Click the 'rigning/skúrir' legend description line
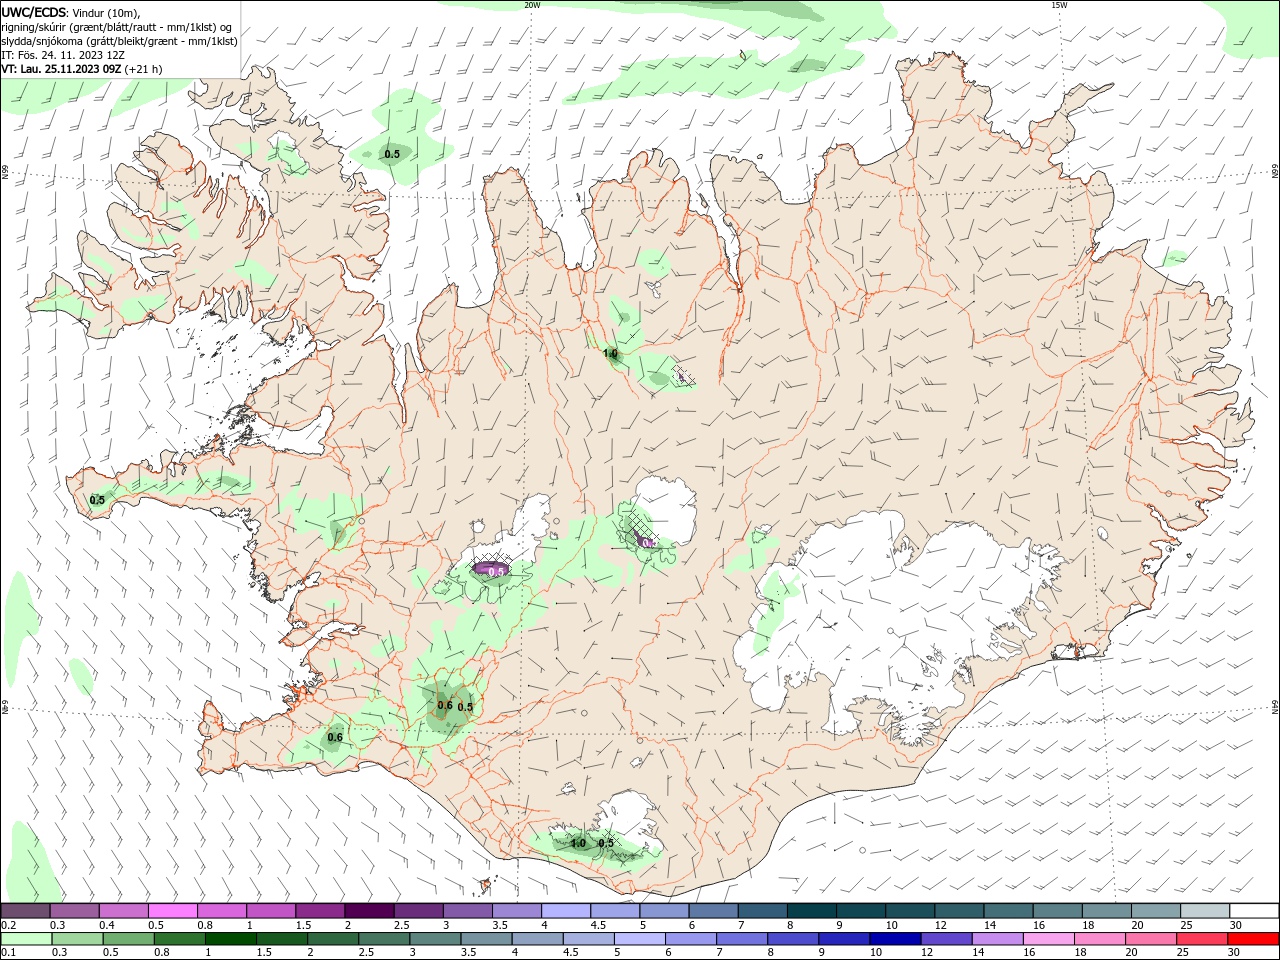 coord(117,27)
